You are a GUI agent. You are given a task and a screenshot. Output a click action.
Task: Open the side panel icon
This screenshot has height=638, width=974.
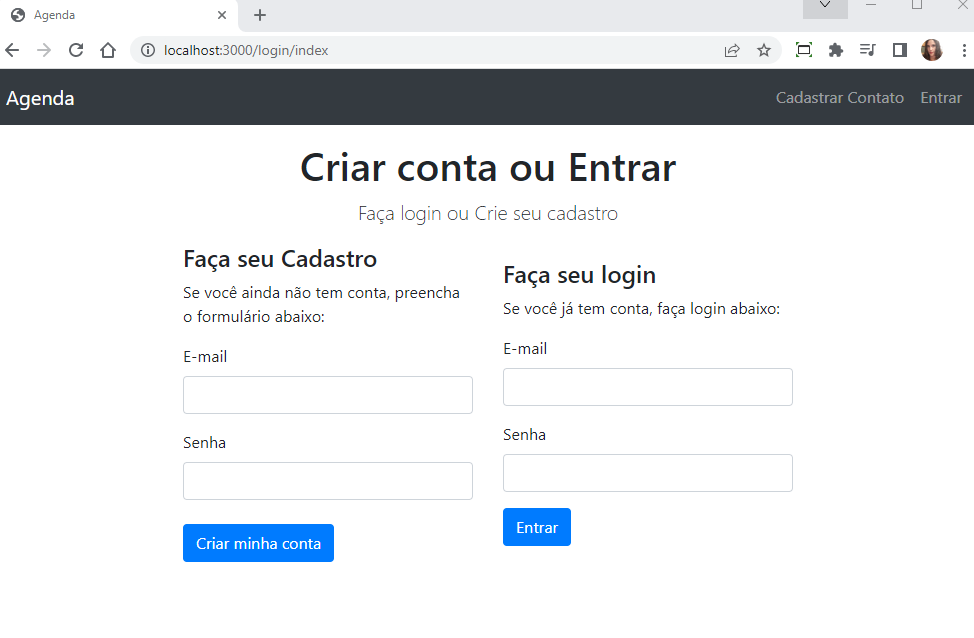click(x=899, y=49)
